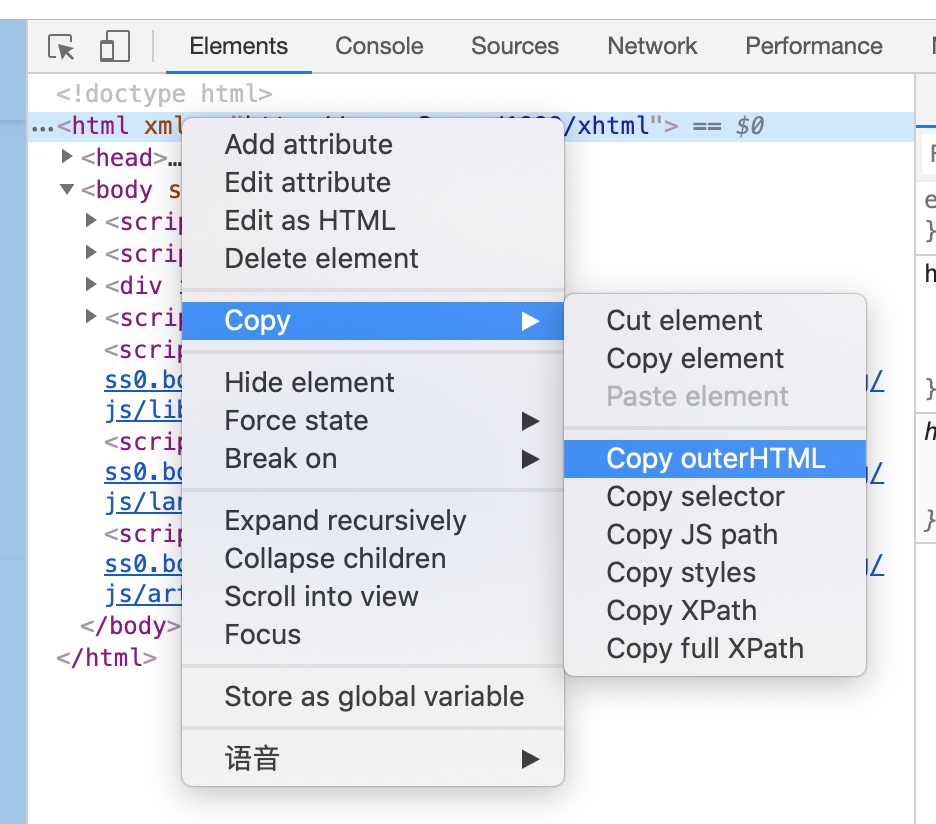Toggle the device toolbar icon
Viewport: 936px width, 824px height.
113,46
